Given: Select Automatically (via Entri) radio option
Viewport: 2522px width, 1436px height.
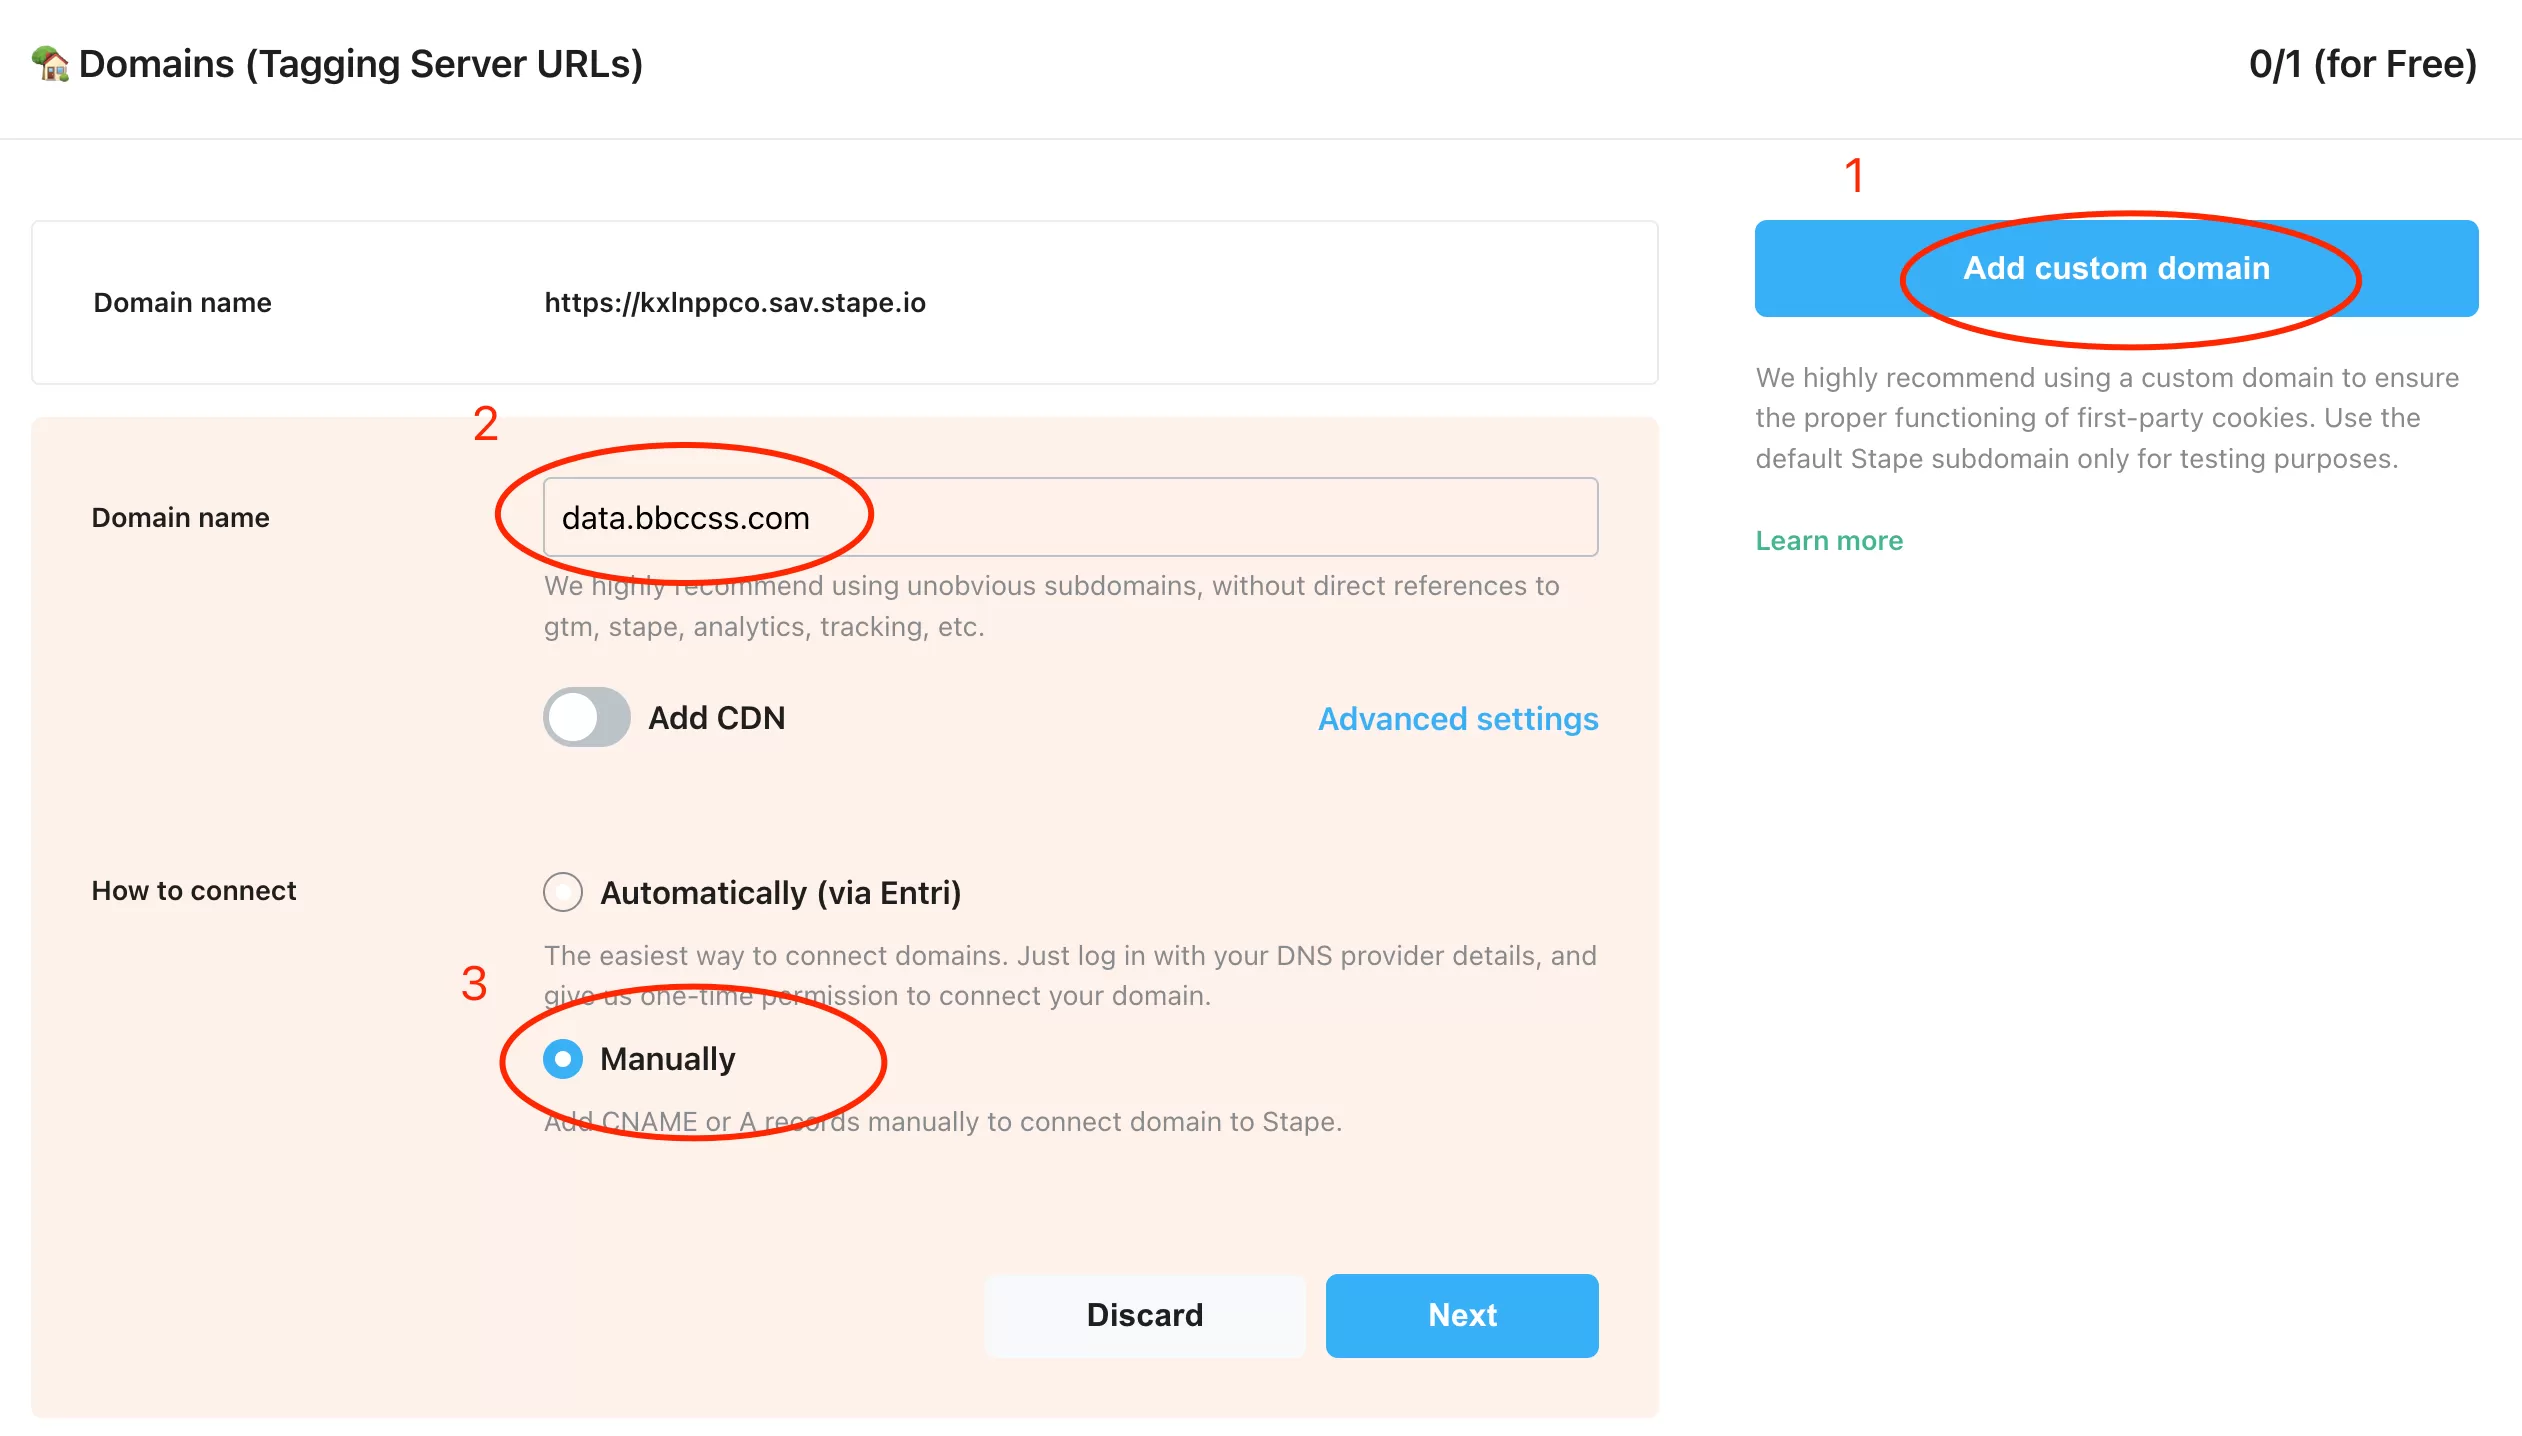Looking at the screenshot, I should pyautogui.click(x=563, y=892).
